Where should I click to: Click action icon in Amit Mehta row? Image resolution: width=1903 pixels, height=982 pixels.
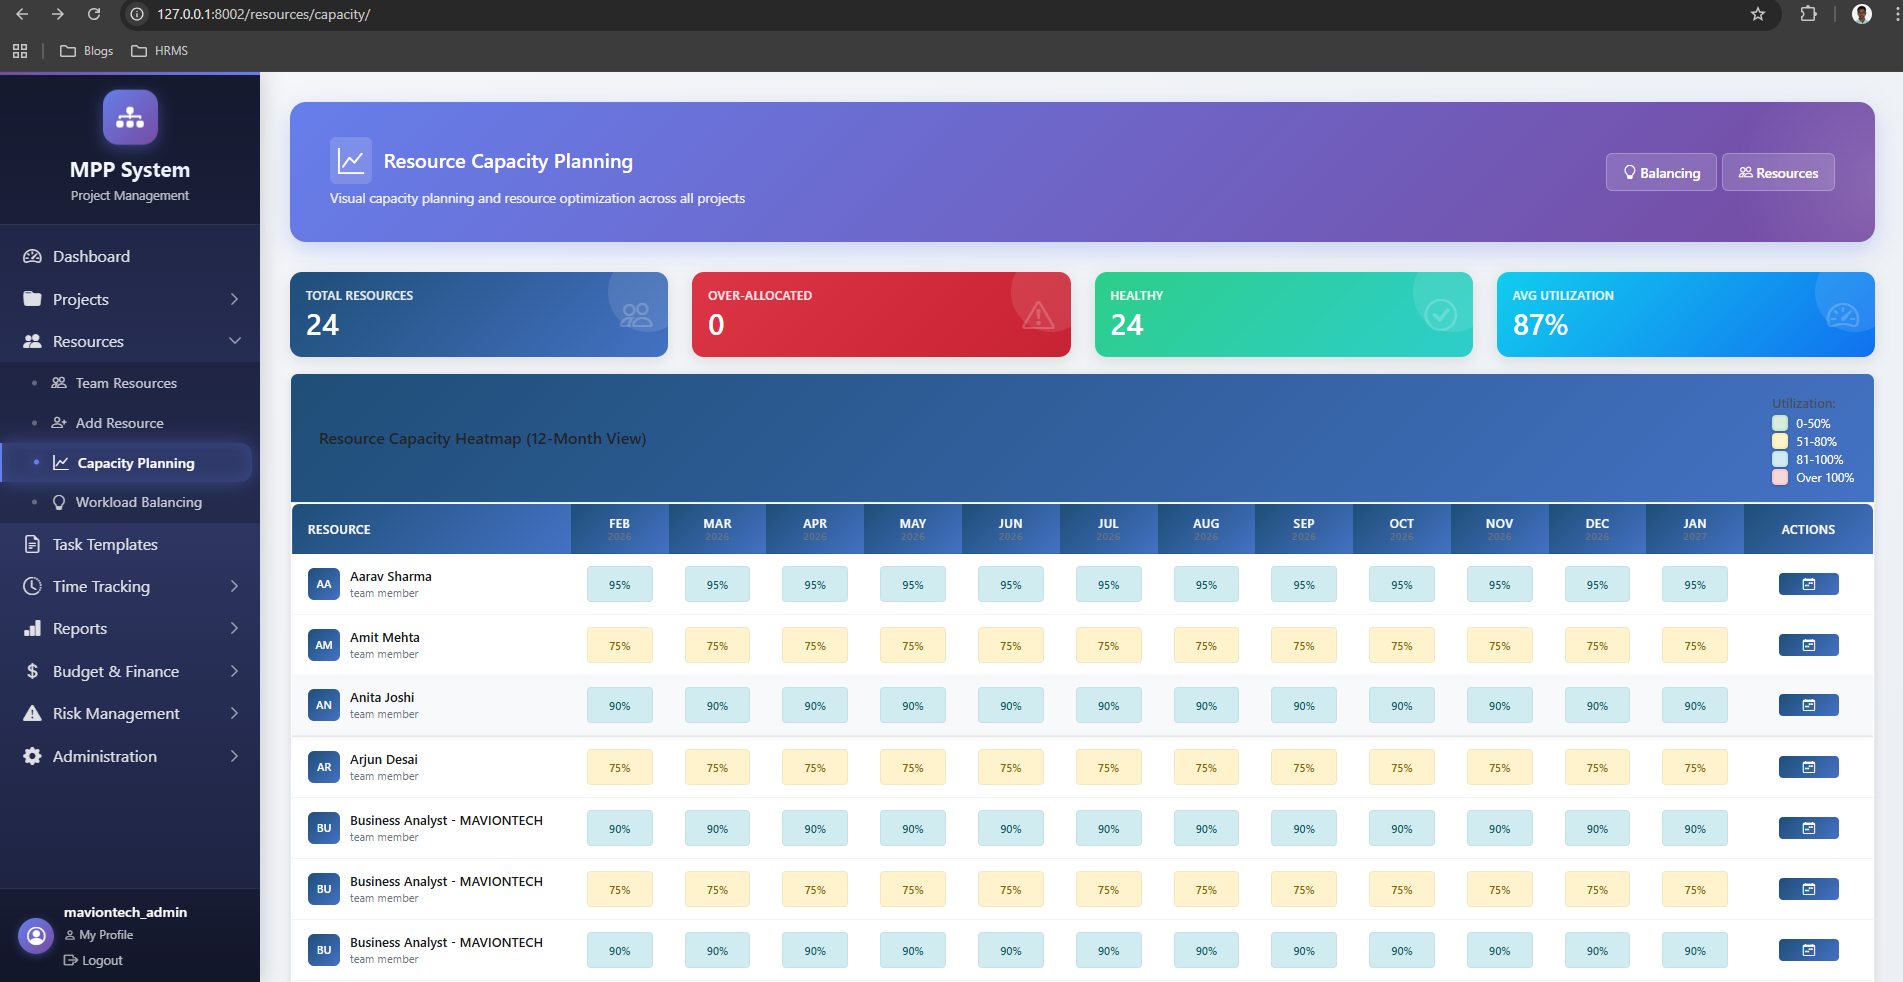[x=1808, y=645]
